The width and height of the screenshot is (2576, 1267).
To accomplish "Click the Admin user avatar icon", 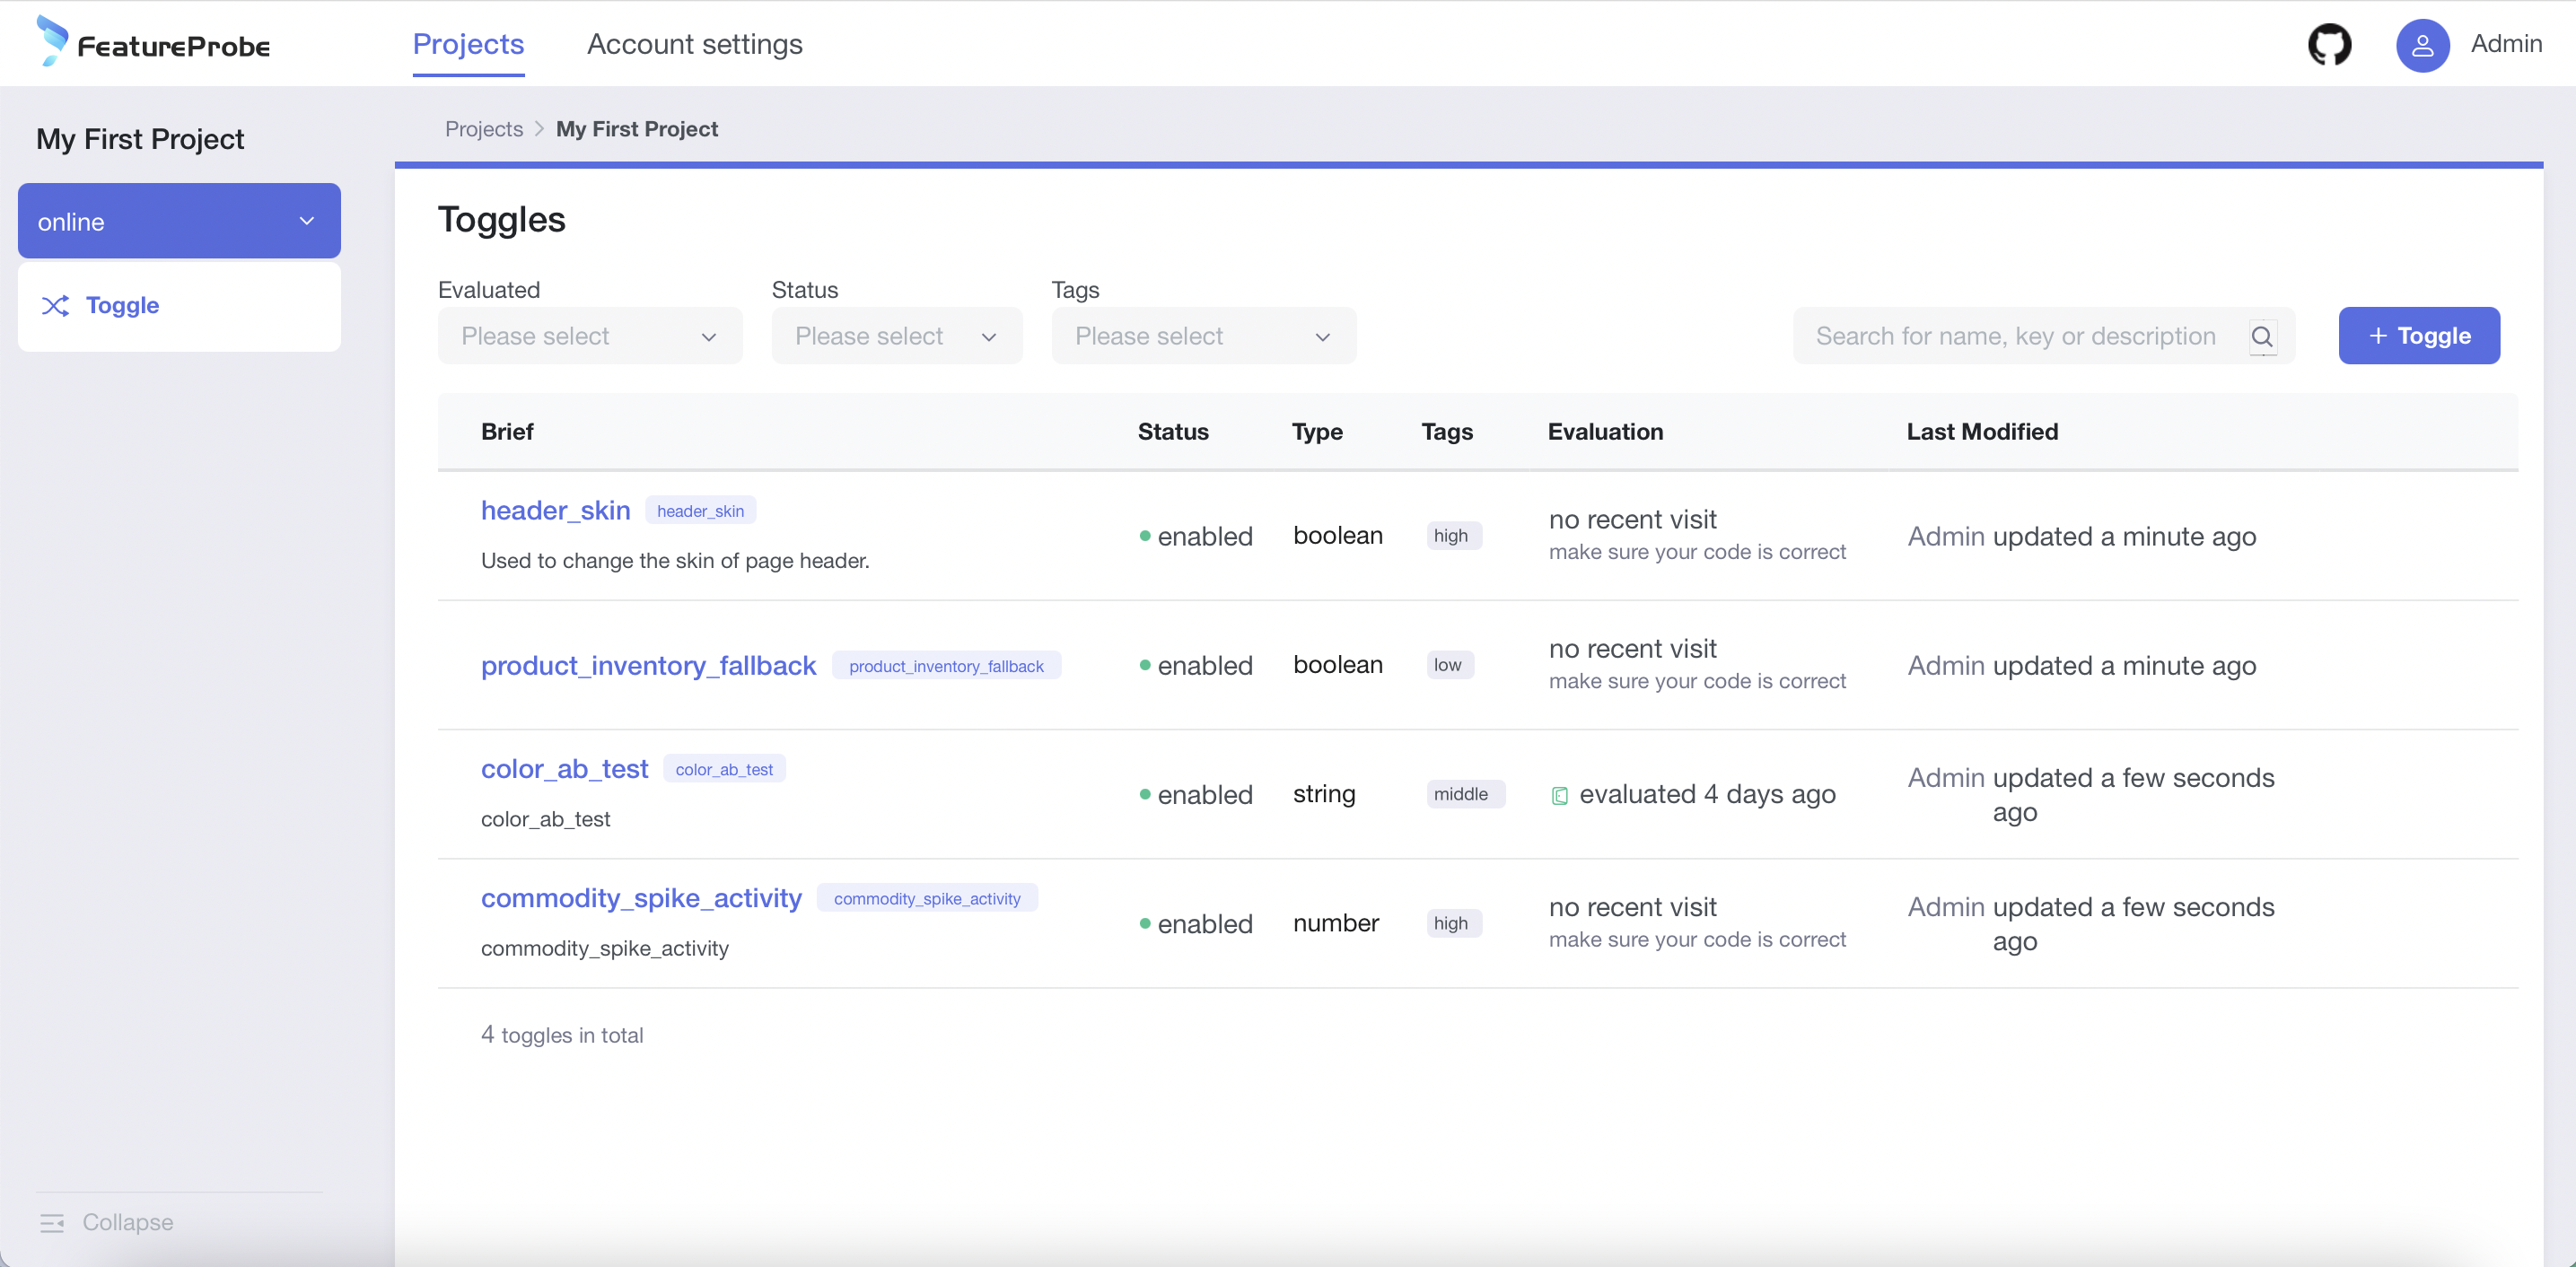I will [2423, 44].
